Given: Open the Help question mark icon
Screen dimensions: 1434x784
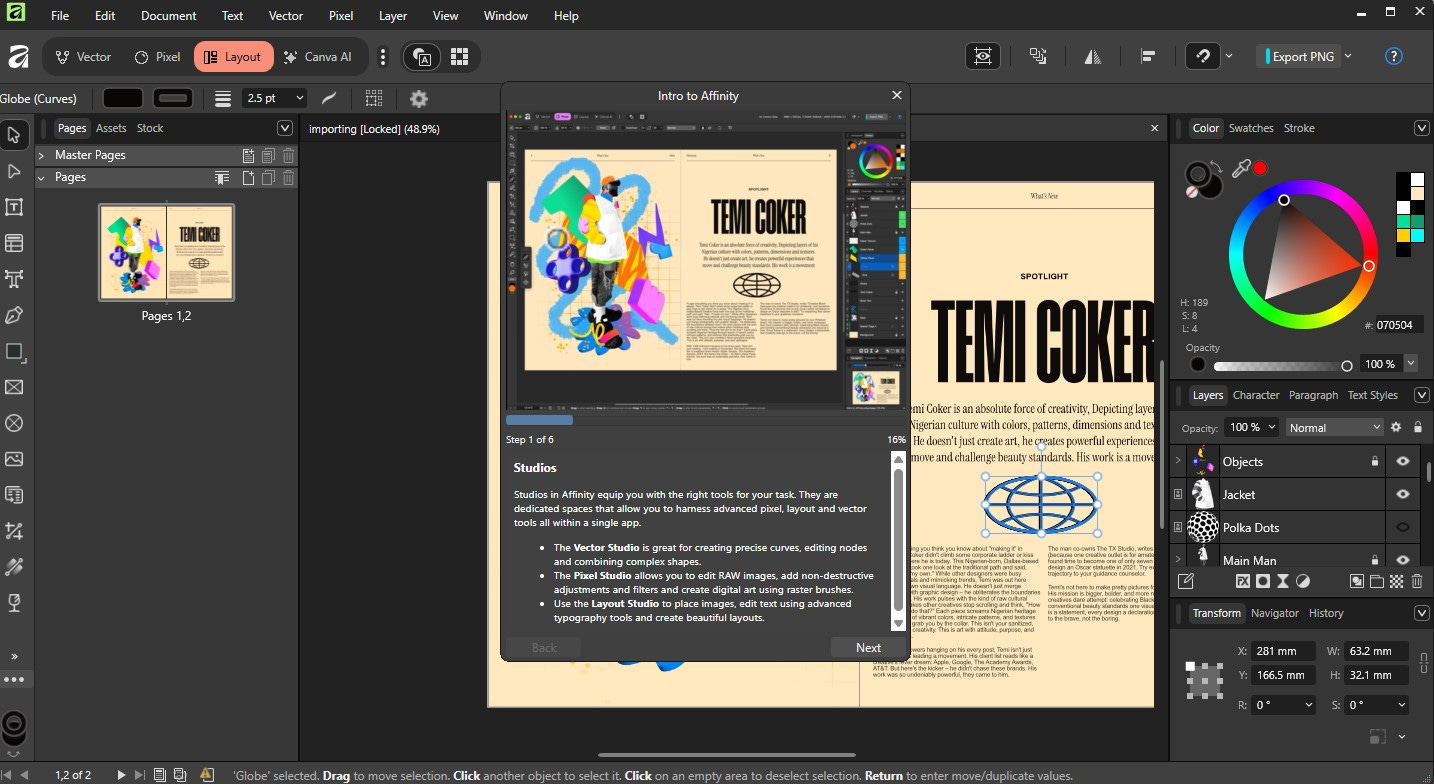Looking at the screenshot, I should [x=1393, y=57].
